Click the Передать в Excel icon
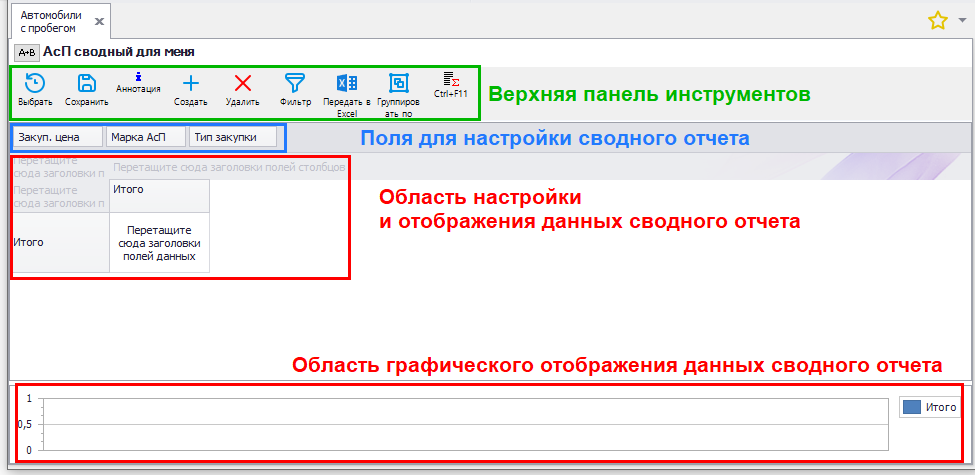This screenshot has height=475, width=975. (x=347, y=85)
